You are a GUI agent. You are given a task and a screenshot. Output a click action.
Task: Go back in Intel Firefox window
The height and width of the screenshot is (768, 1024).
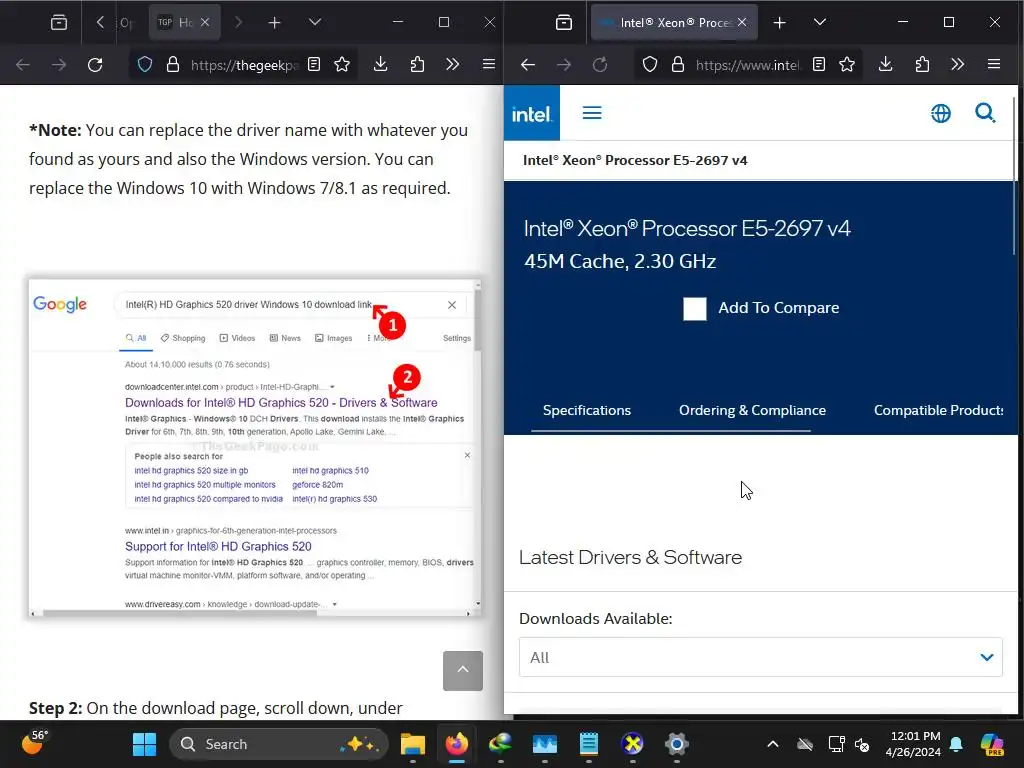point(528,65)
